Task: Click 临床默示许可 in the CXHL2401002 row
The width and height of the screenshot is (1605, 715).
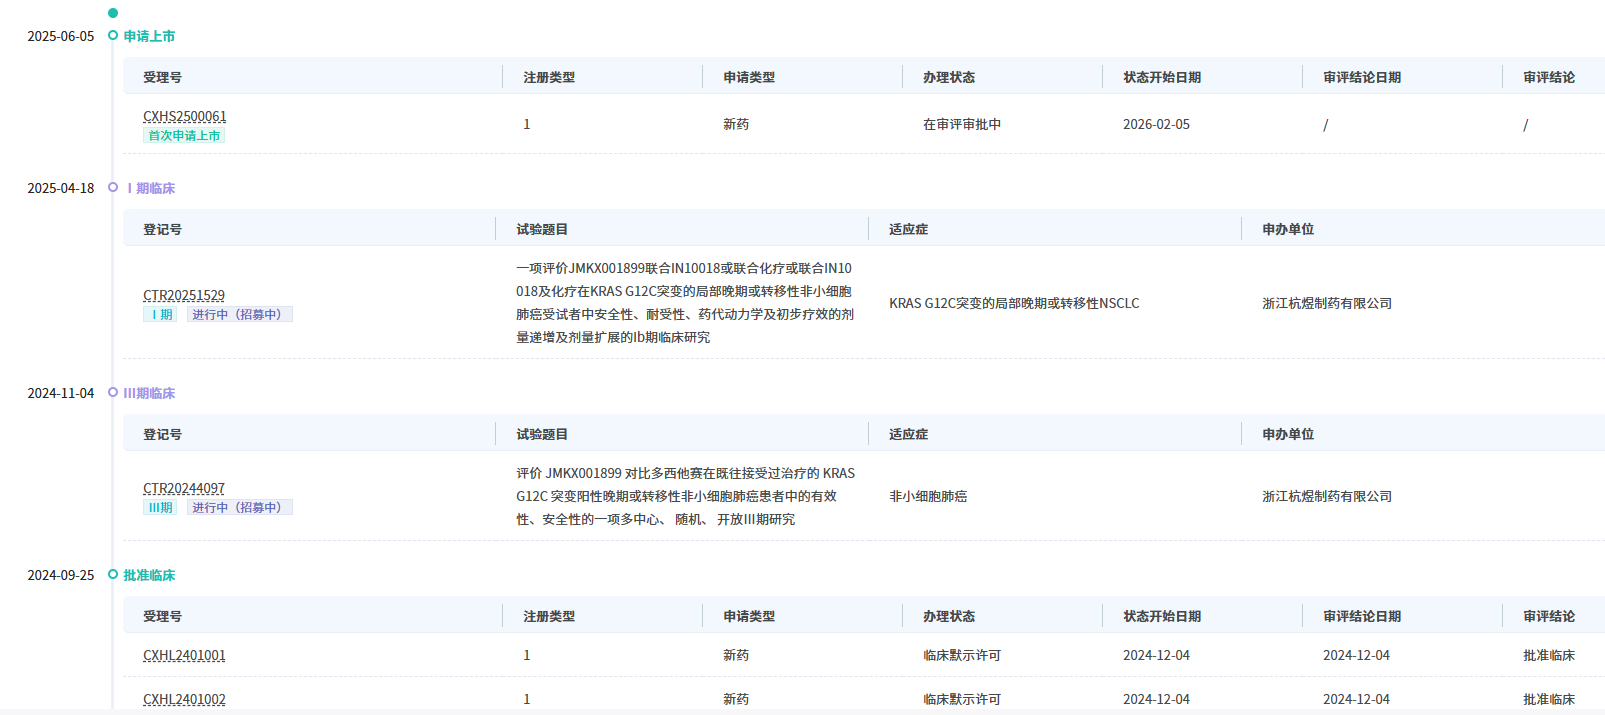Action: click(962, 699)
